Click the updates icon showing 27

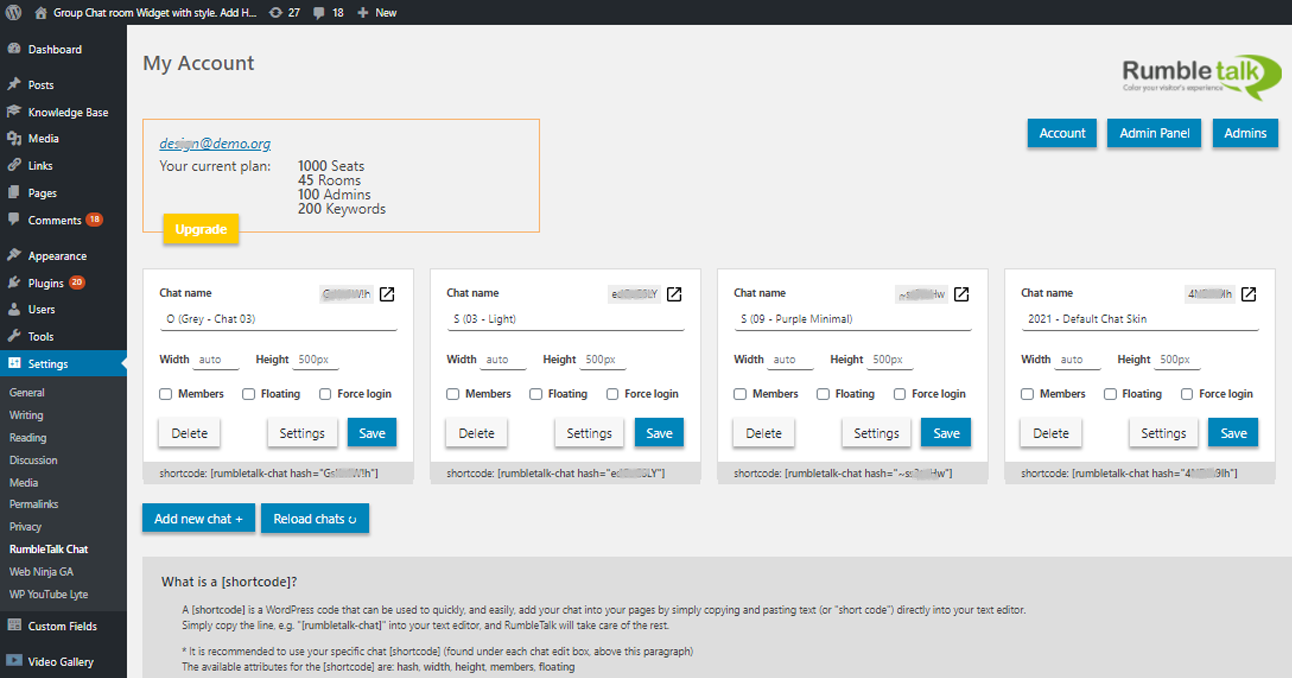click(x=284, y=12)
